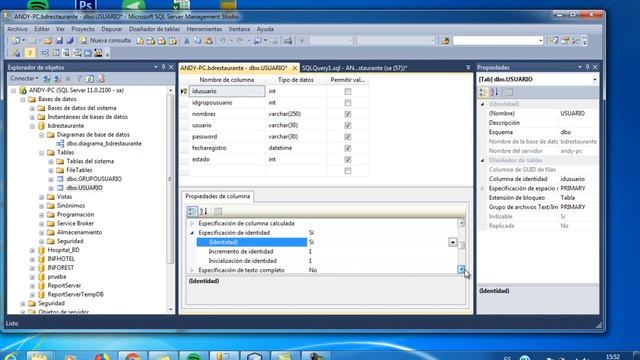Open Photoshop desktop icon behind the window

click(86, 5)
